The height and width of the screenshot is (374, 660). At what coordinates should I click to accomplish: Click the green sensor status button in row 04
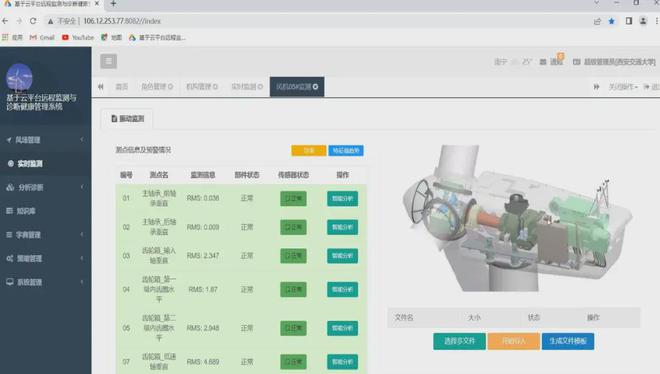pos(293,289)
